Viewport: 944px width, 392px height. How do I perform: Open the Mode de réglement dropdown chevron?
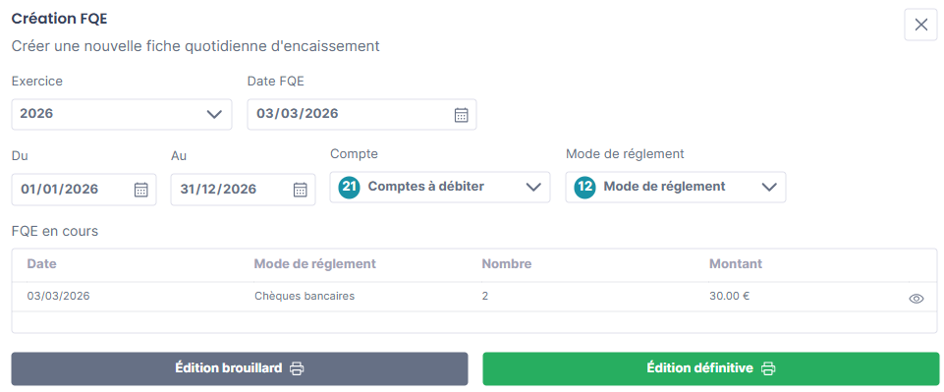point(769,187)
